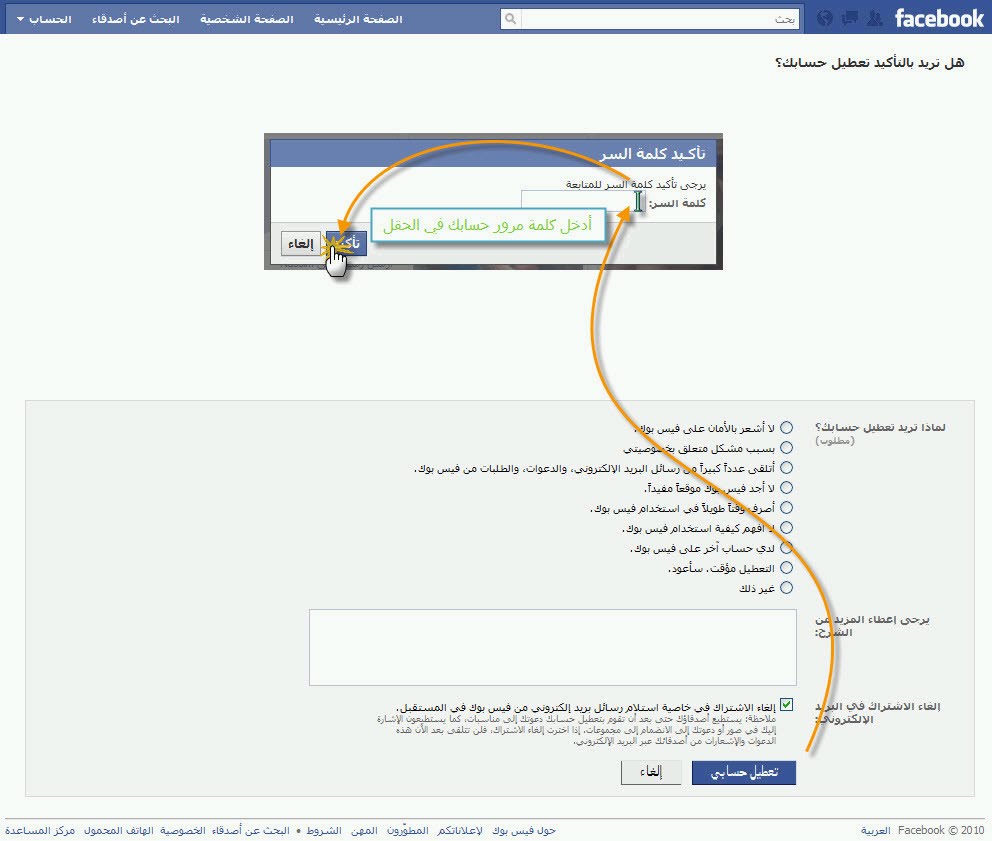Open المطوّرون footer link

[407, 830]
